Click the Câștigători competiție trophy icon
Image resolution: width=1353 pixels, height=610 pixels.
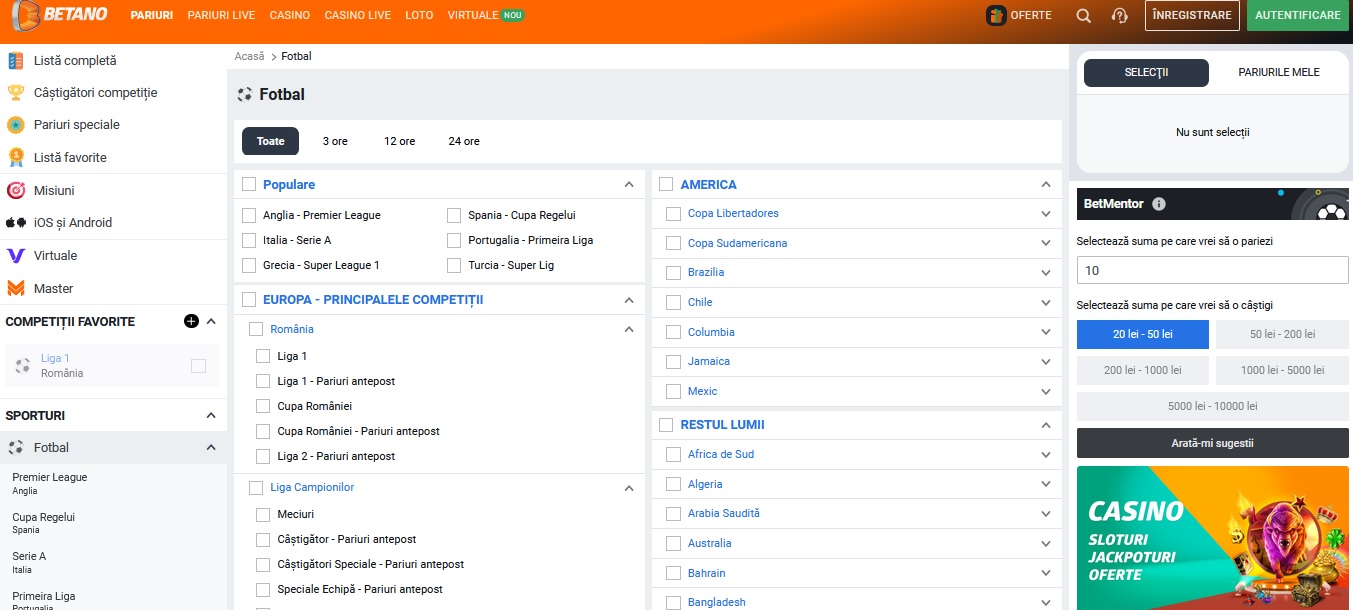coord(15,92)
